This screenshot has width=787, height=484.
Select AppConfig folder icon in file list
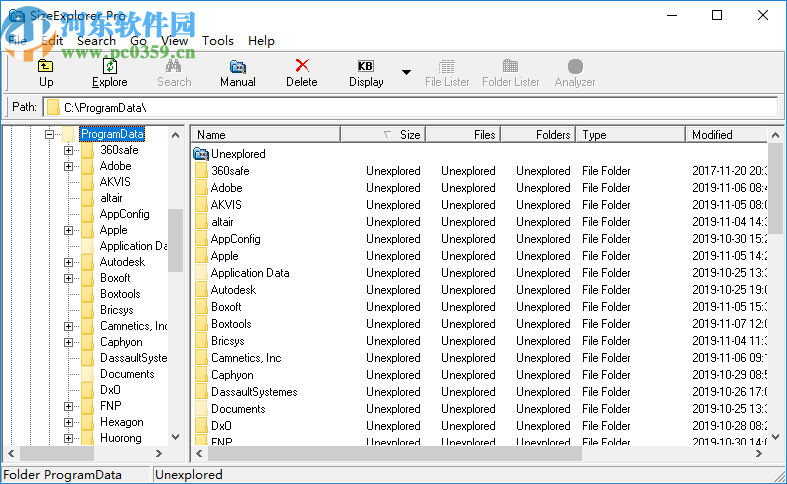coord(201,239)
